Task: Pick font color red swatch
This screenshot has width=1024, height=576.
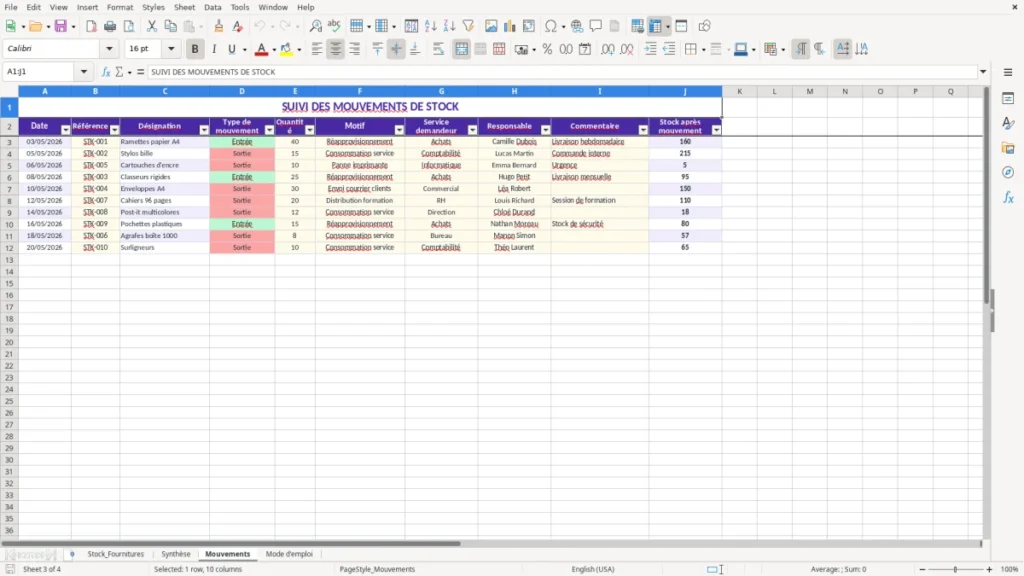Action: 261,49
